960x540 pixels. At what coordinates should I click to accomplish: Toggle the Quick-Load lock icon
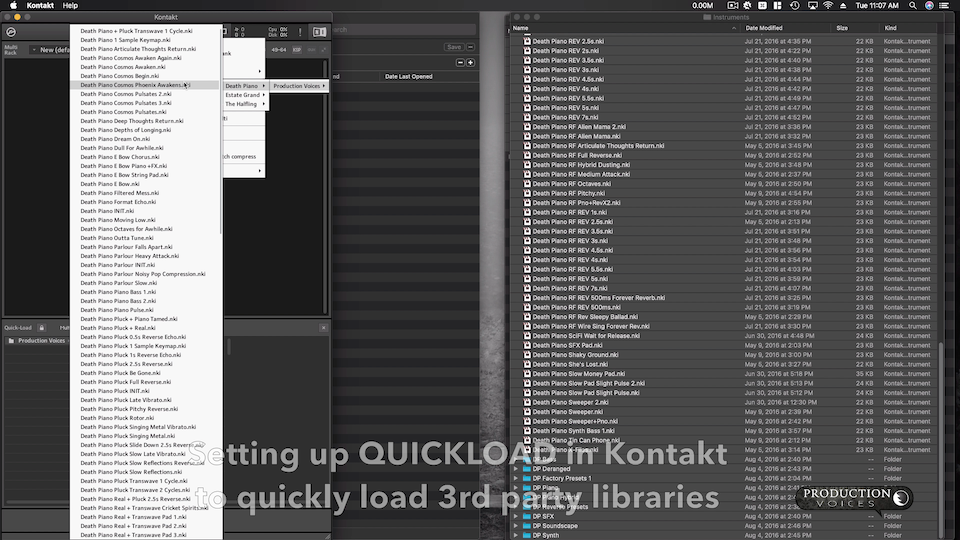[42, 328]
